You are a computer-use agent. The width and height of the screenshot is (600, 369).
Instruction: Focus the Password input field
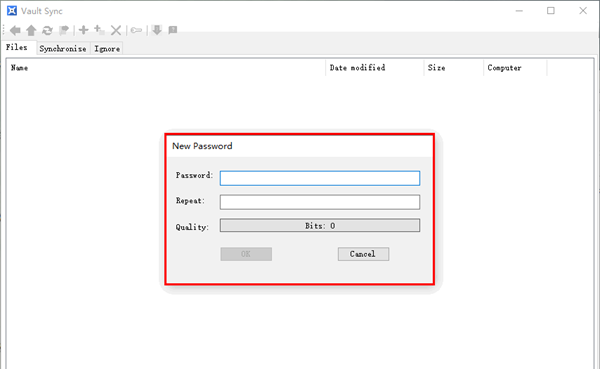point(320,178)
